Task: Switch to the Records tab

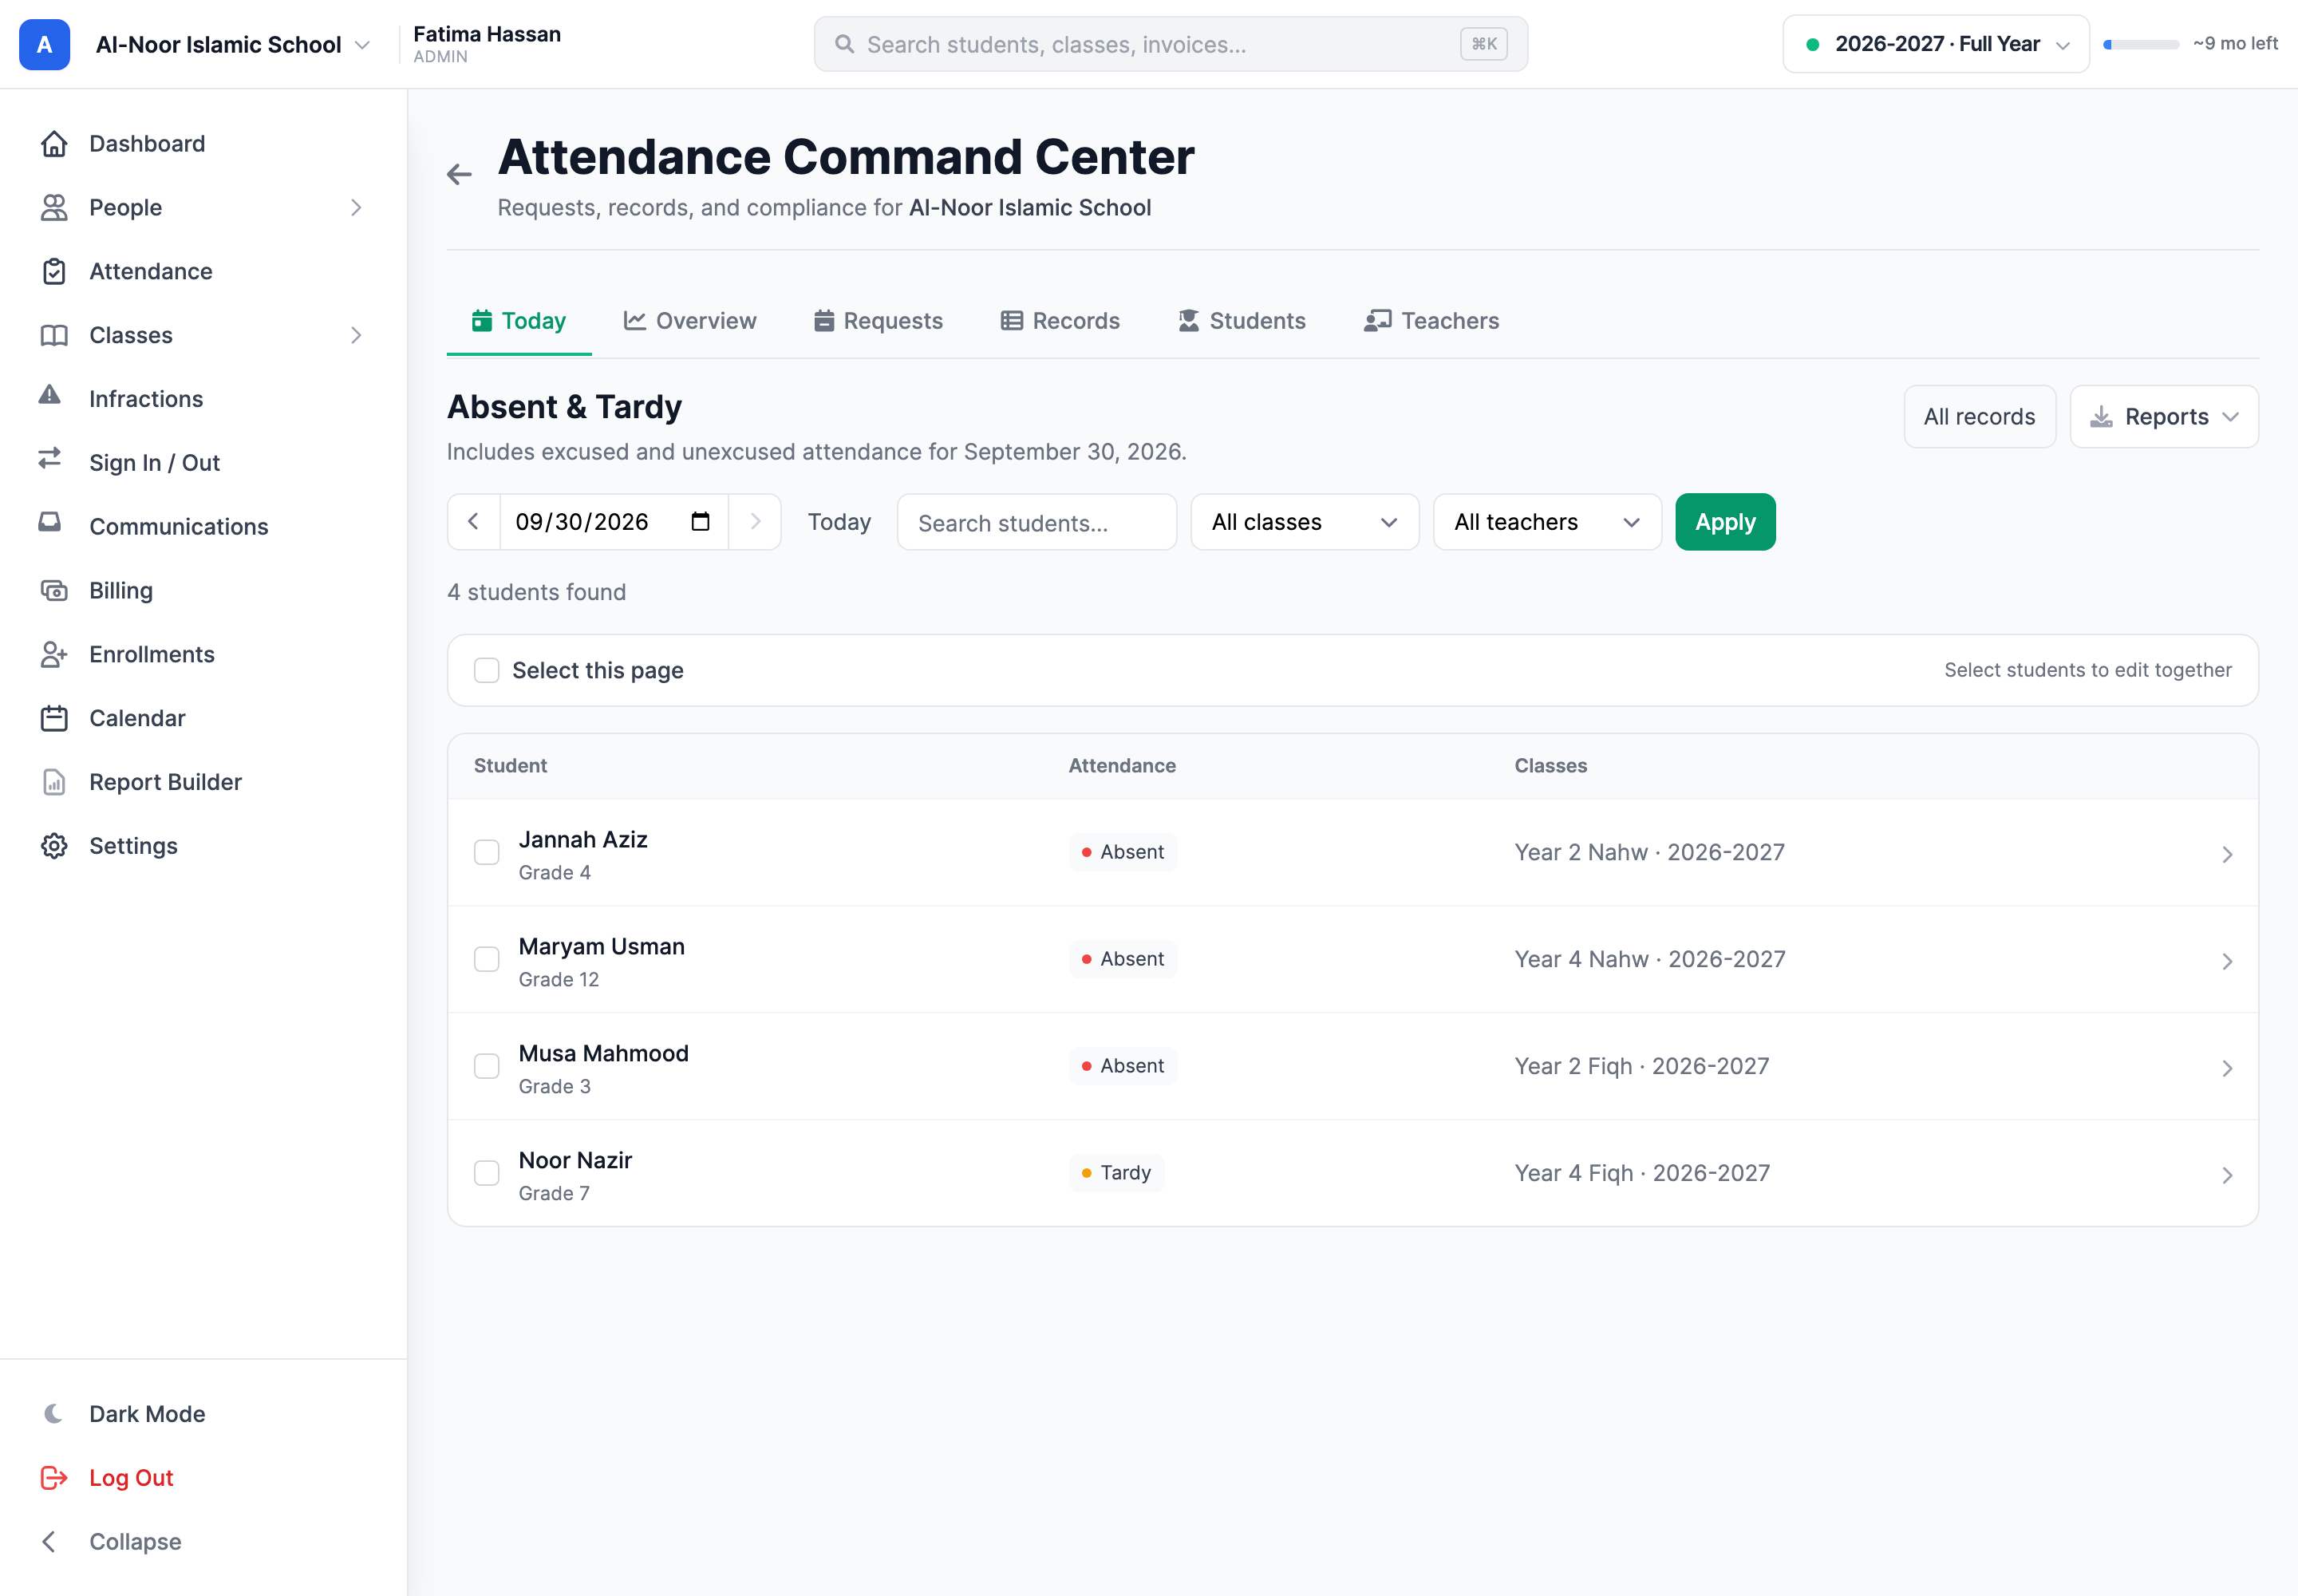Action: point(1060,321)
